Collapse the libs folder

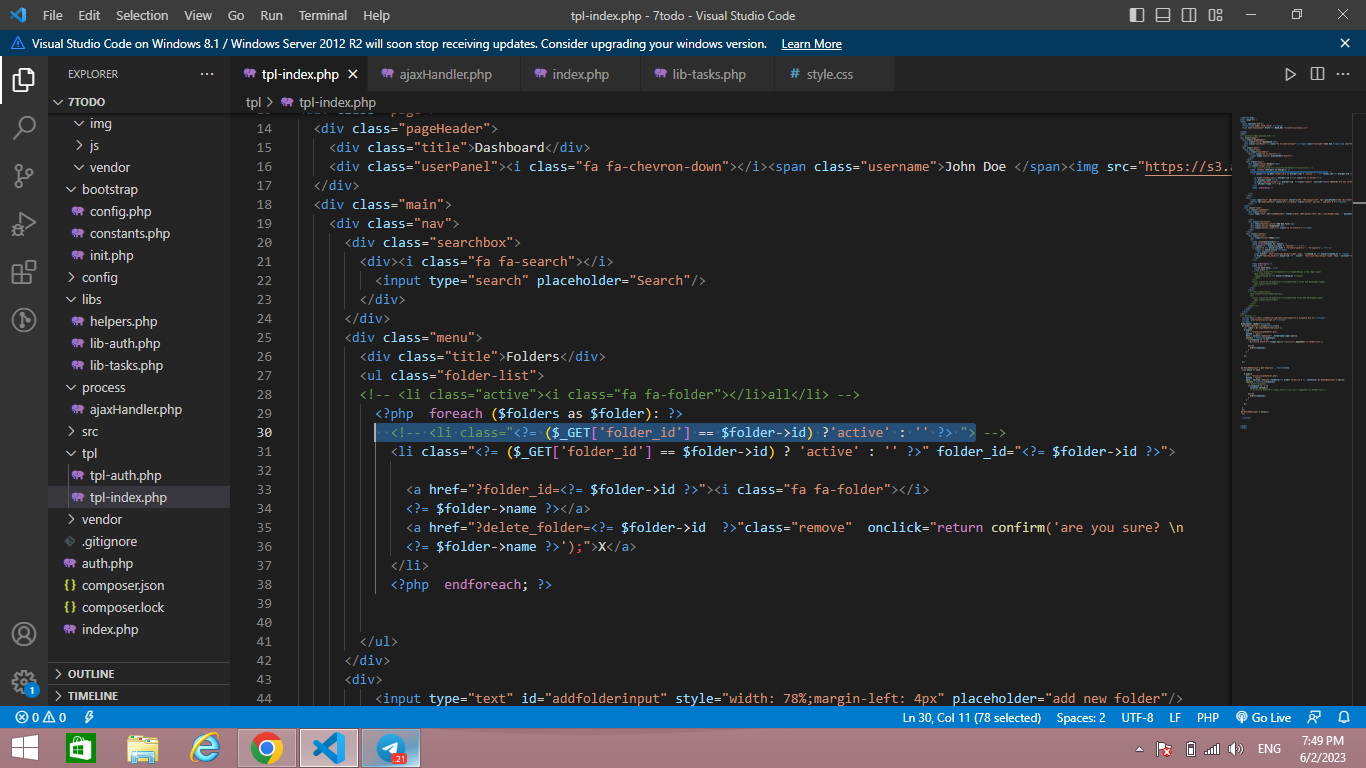coord(139,300)
